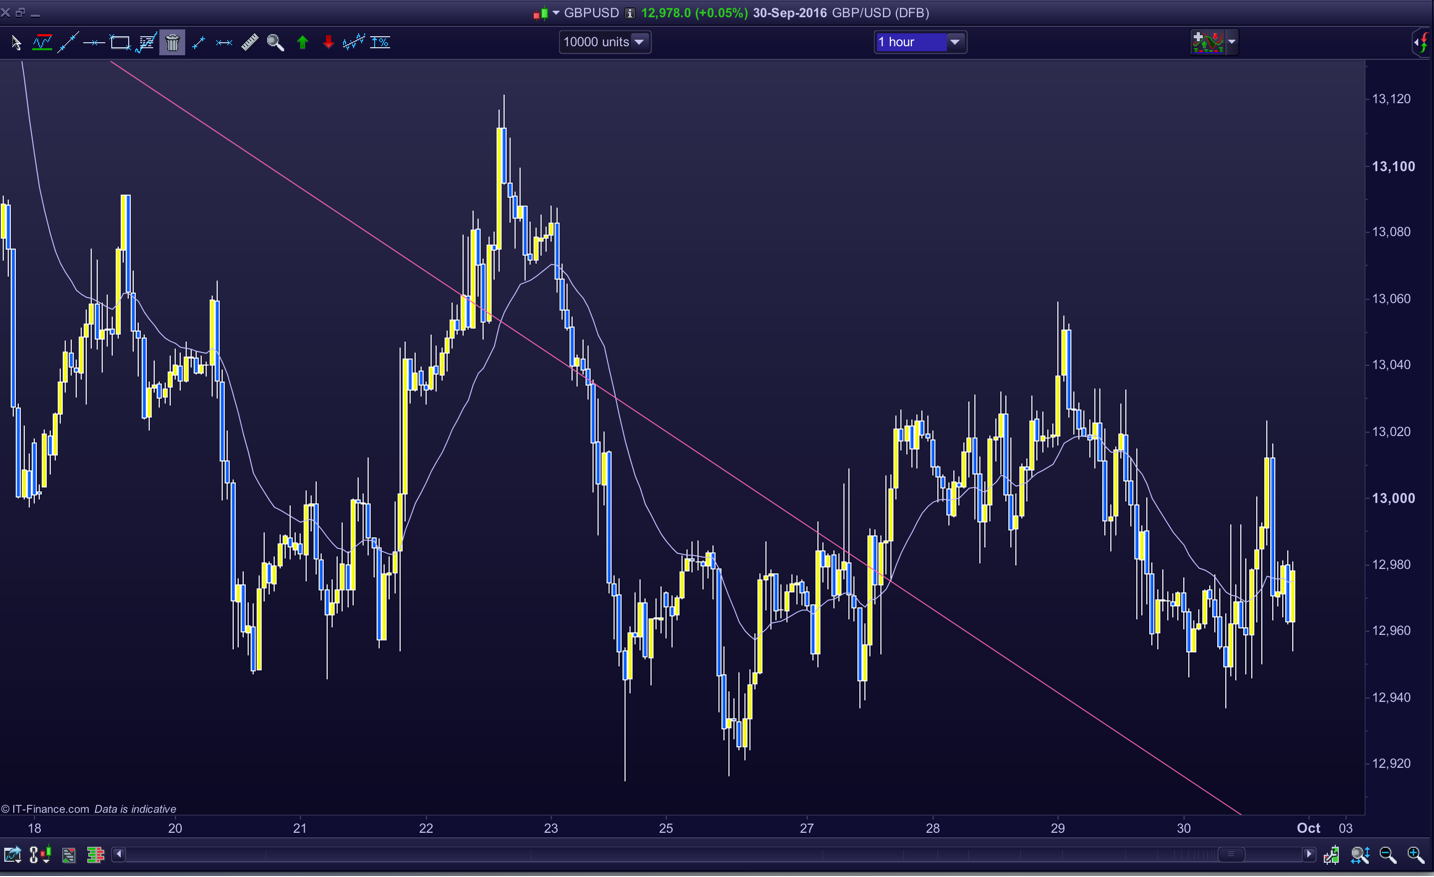1434x877 pixels.
Task: Expand the chart style dropdown beside GBPUSD
Action: [556, 13]
